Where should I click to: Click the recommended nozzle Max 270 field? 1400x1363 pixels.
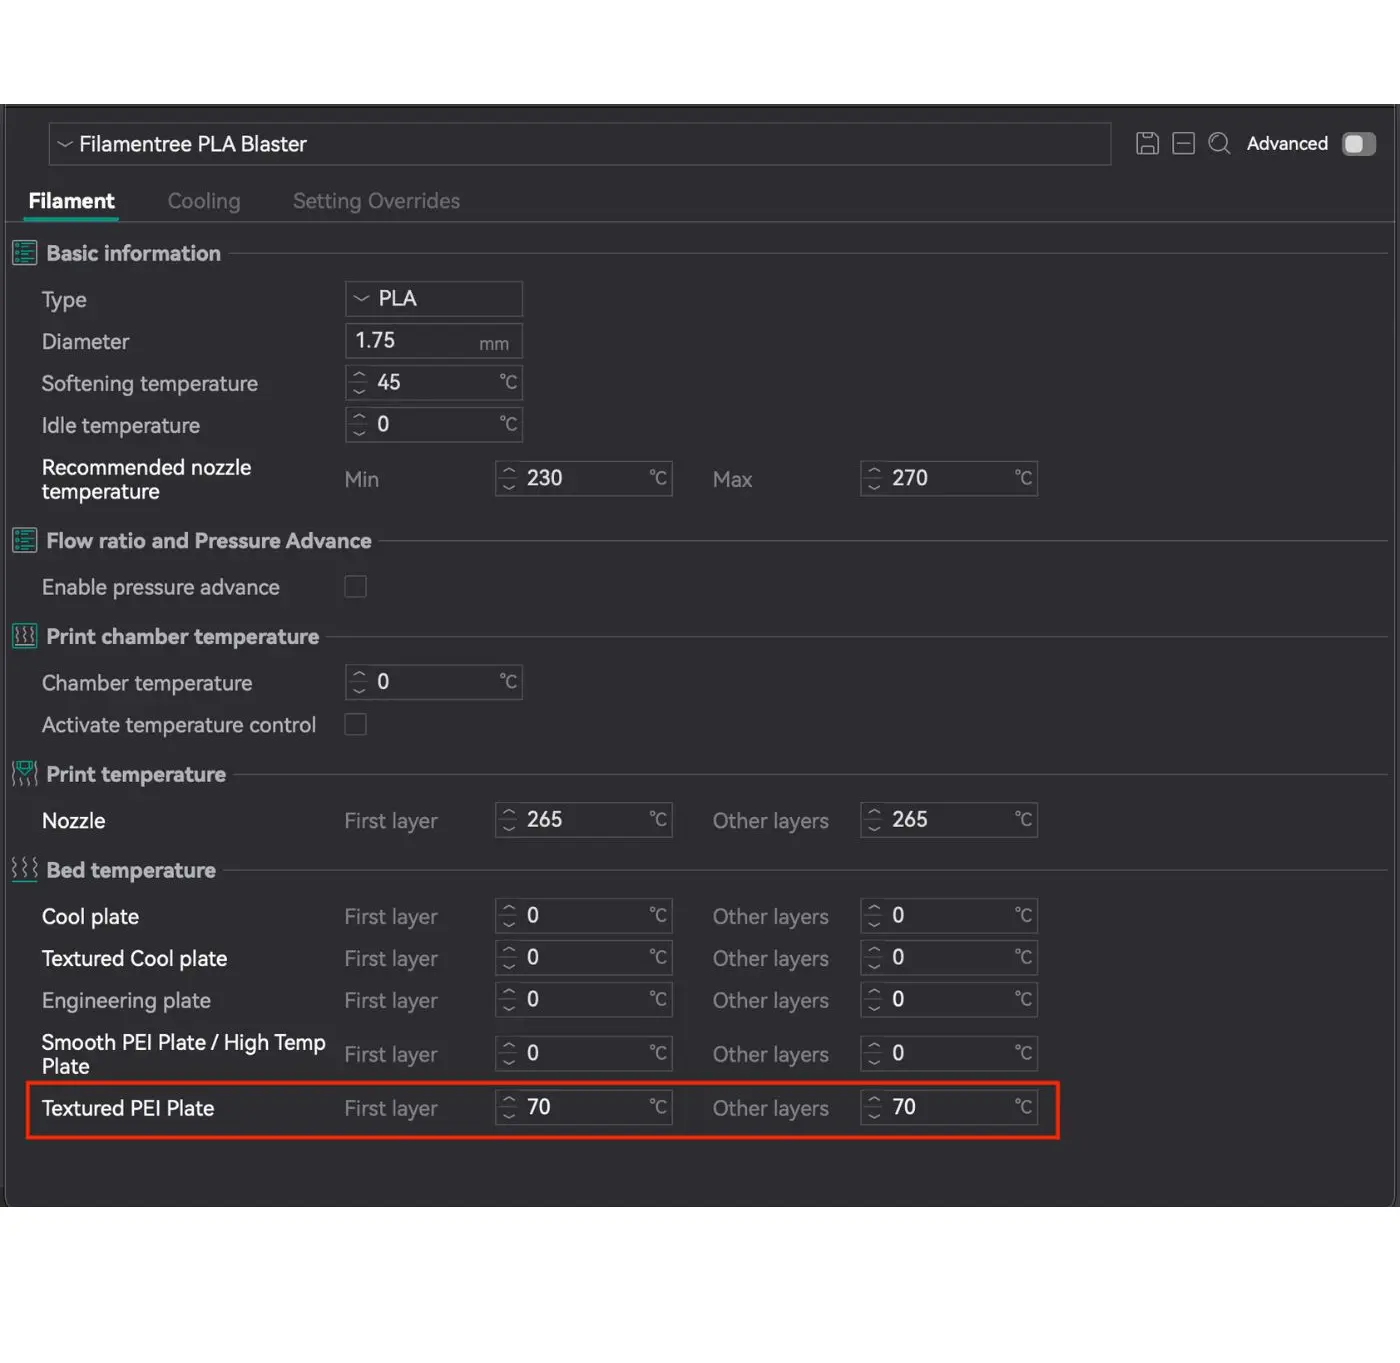click(x=949, y=478)
